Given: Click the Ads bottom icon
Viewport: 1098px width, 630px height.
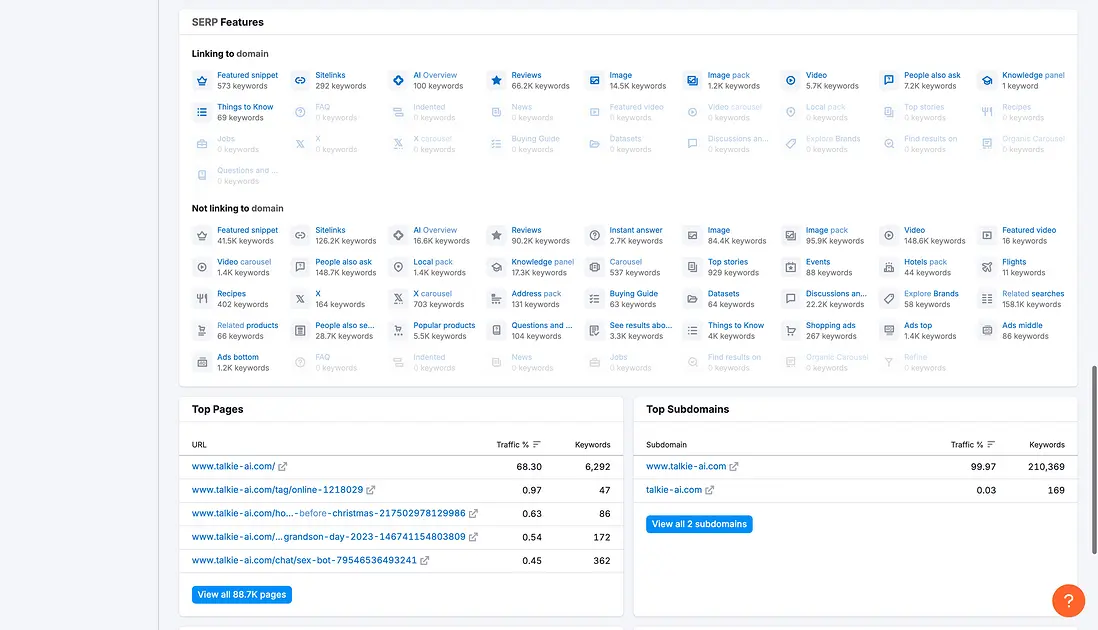Looking at the screenshot, I should click(202, 362).
